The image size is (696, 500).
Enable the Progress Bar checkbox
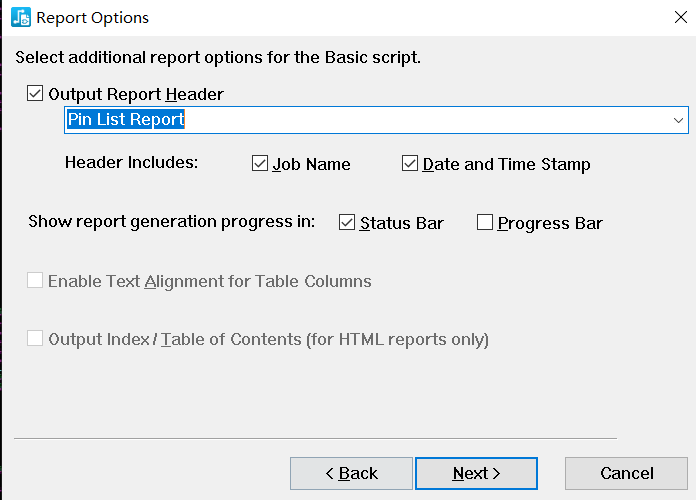485,222
